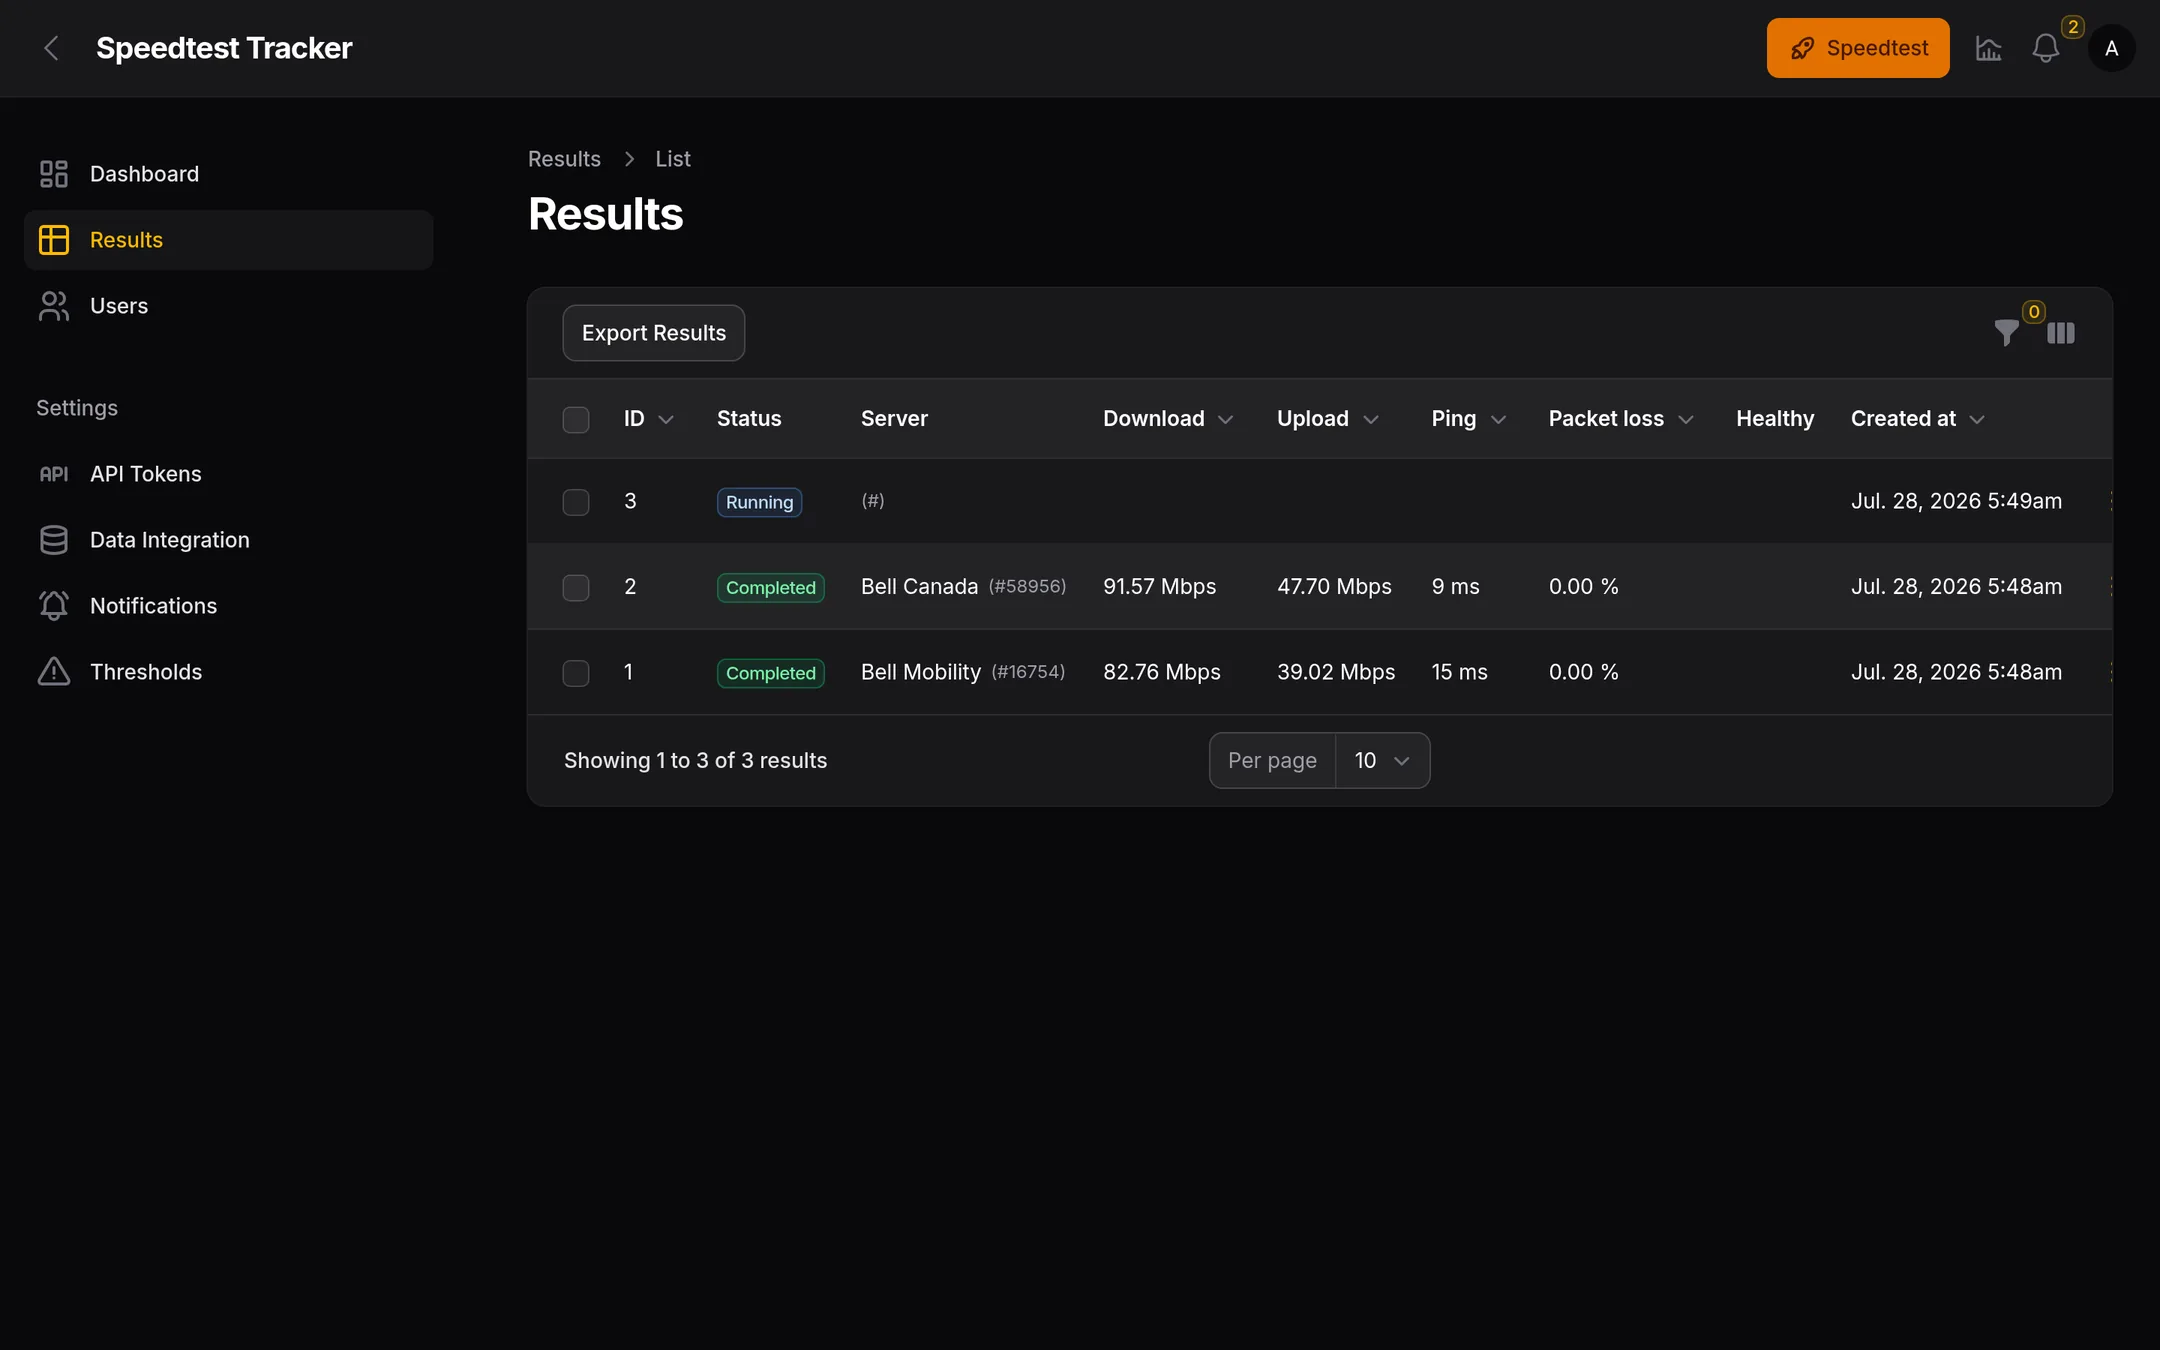This screenshot has height=1350, width=2160.
Task: Click Bell Mobility server name
Action: point(921,672)
